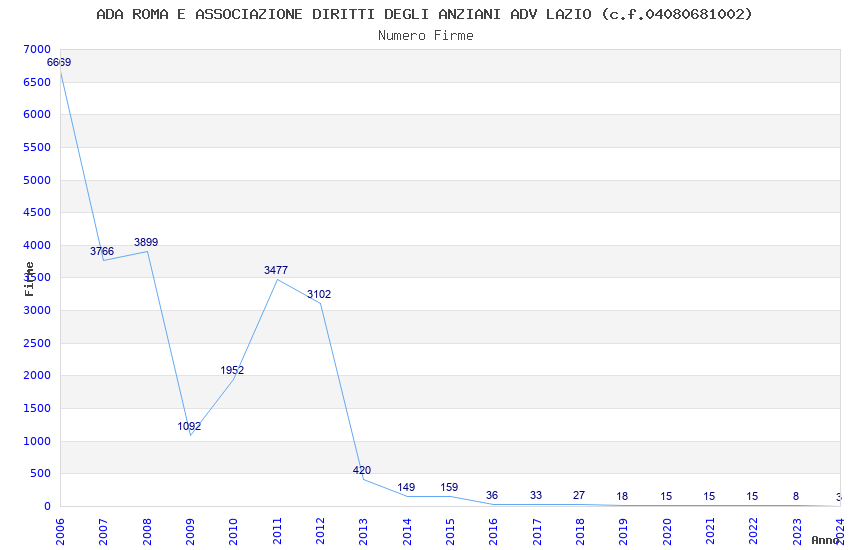Click the Numero Firme subtitle

tap(426, 36)
